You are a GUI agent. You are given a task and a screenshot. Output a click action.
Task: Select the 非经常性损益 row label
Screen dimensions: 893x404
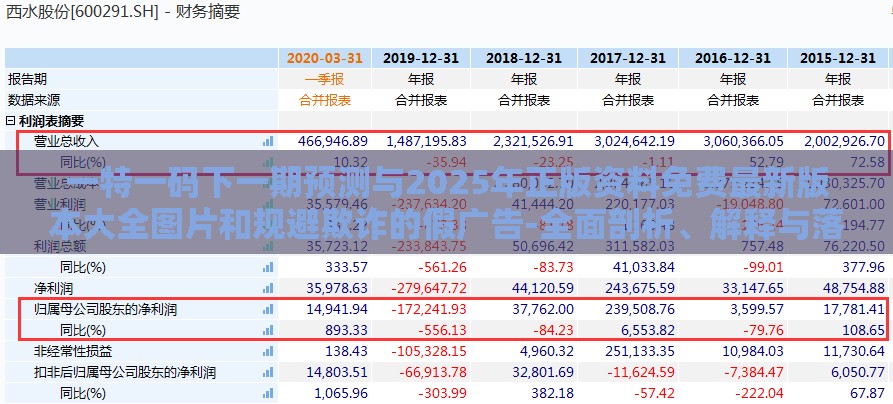pyautogui.click(x=73, y=352)
